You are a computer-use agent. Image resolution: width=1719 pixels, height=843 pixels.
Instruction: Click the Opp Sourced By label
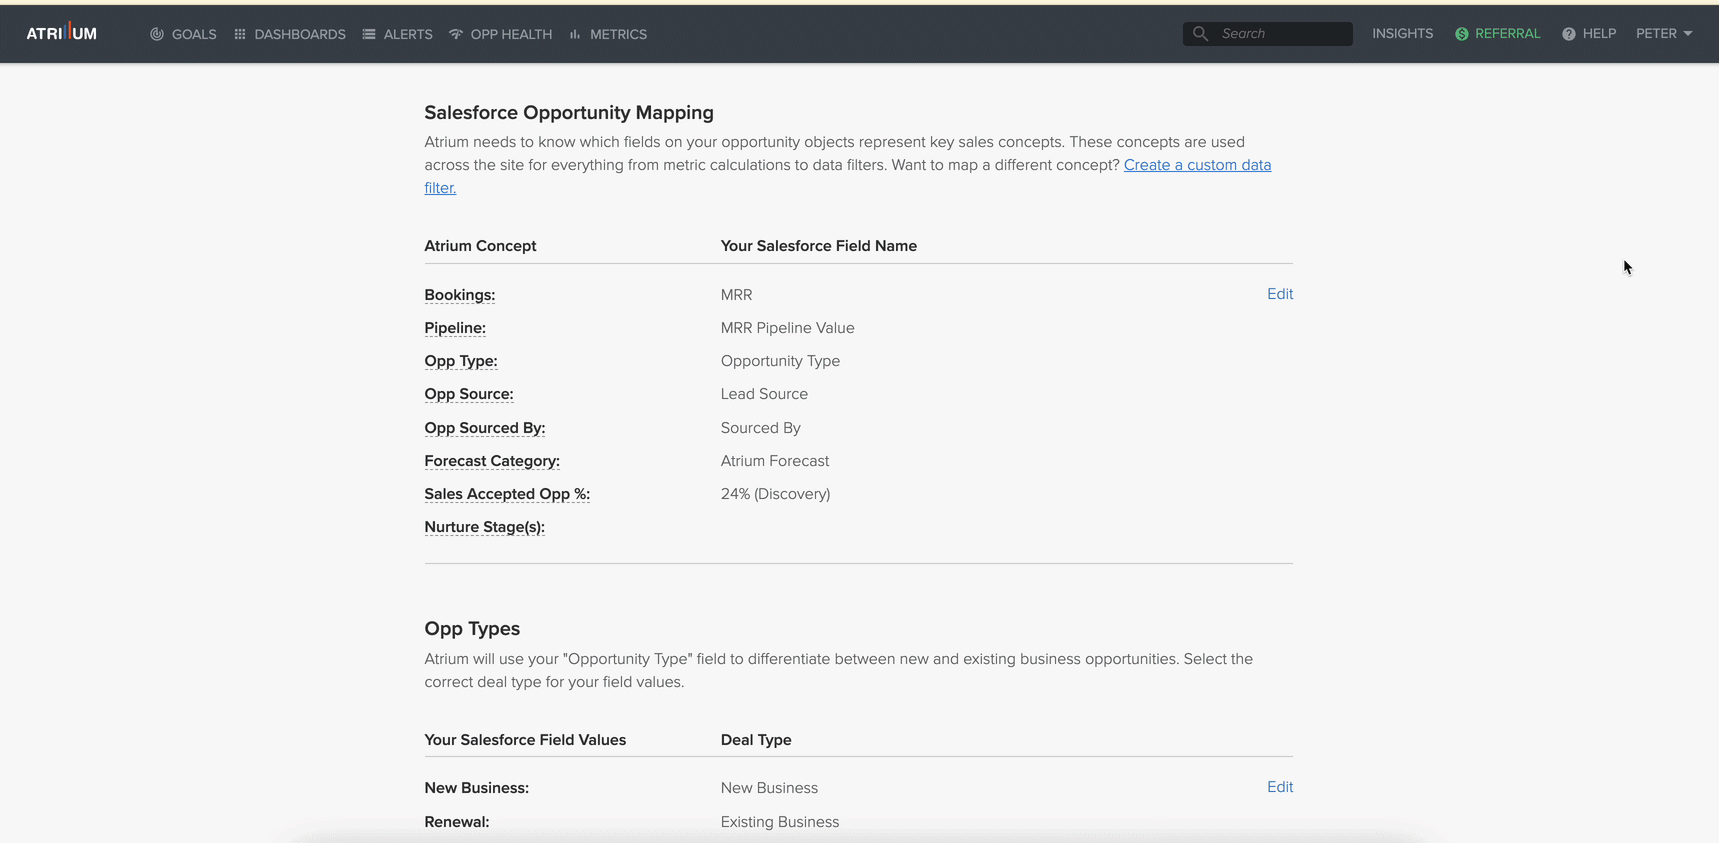(x=485, y=428)
